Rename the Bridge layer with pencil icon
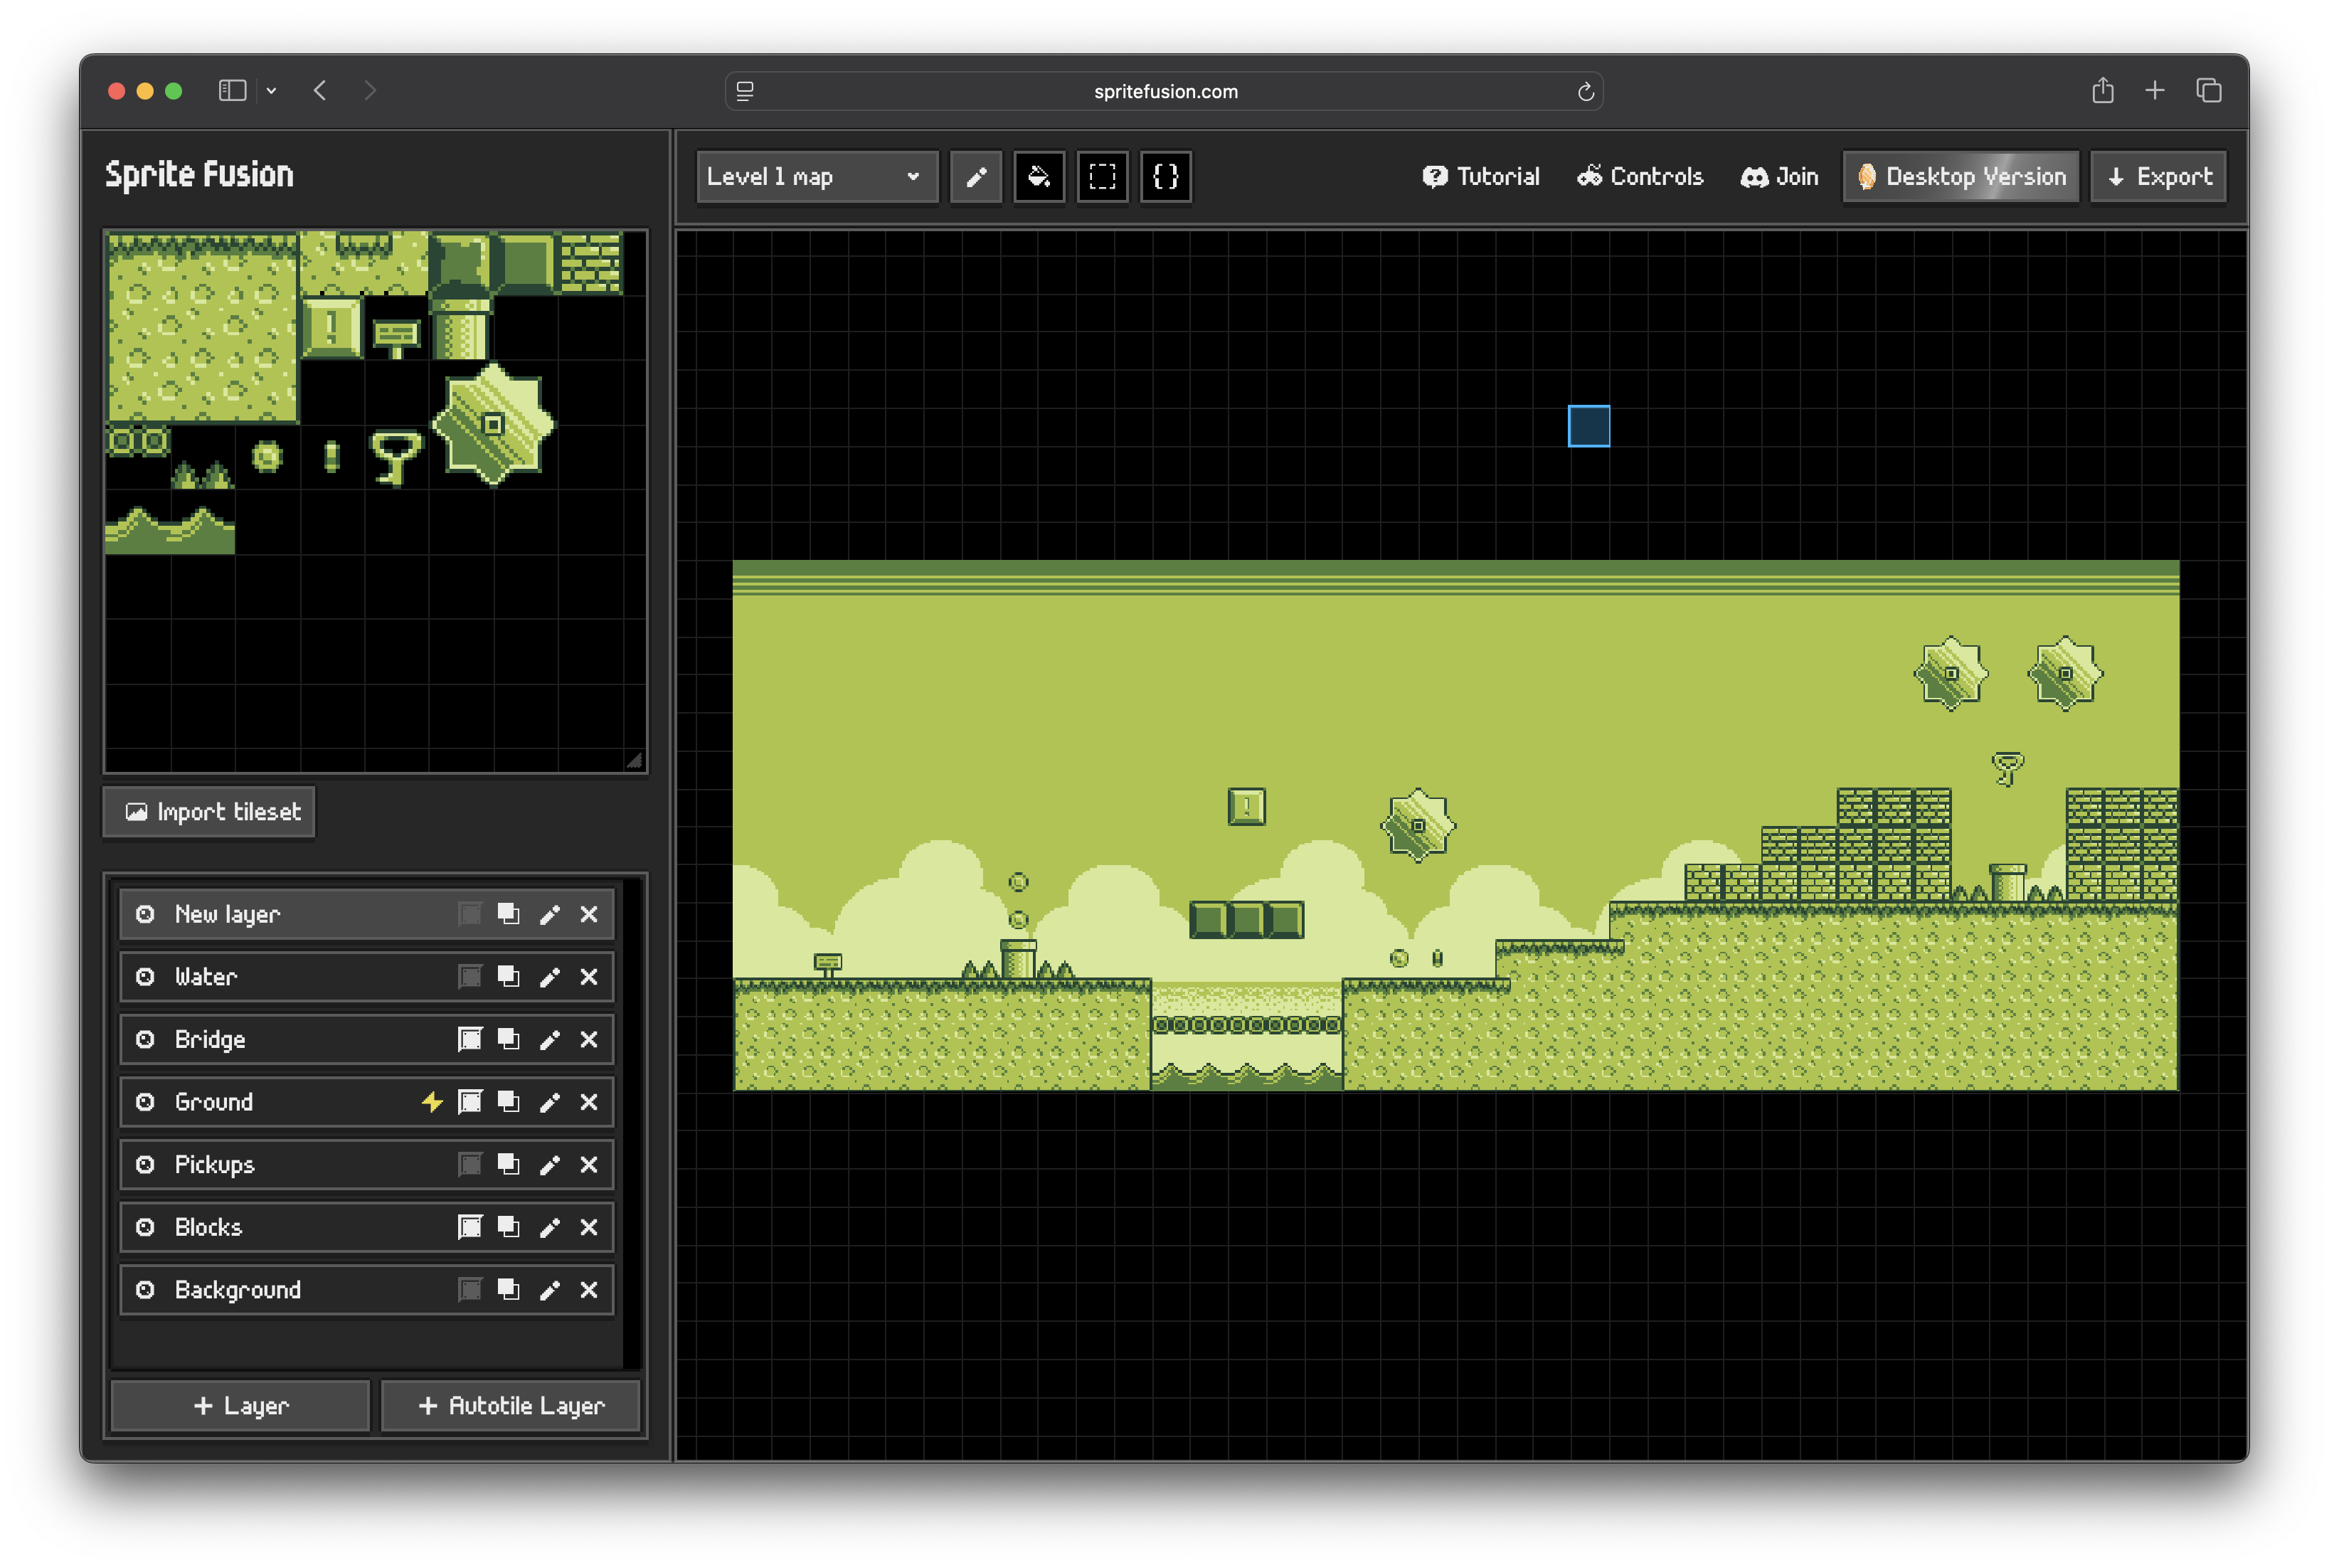 pyautogui.click(x=549, y=1040)
